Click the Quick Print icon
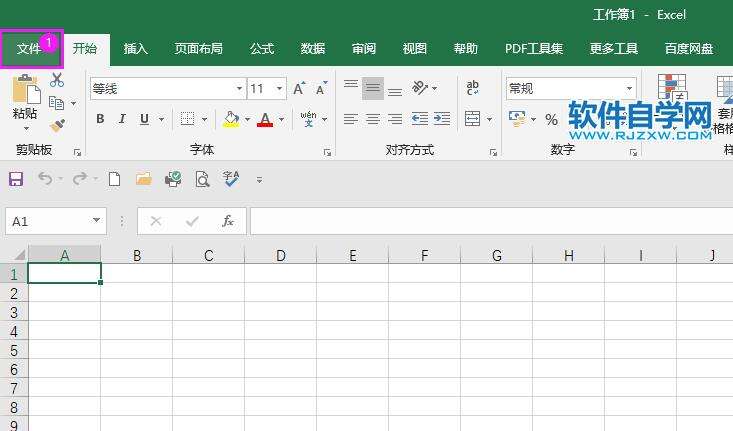Viewport: 733px width, 431px height. (173, 179)
